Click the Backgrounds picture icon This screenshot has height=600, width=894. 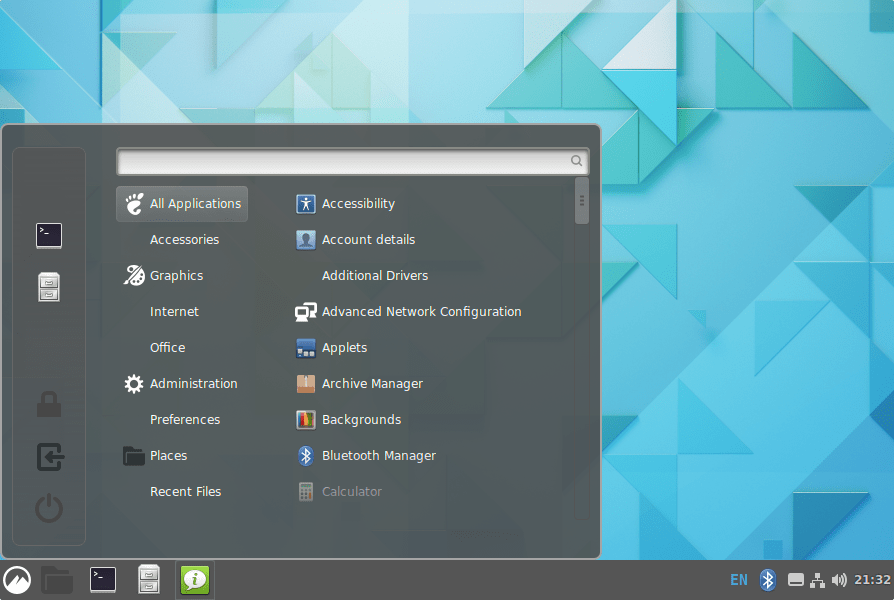tap(306, 419)
